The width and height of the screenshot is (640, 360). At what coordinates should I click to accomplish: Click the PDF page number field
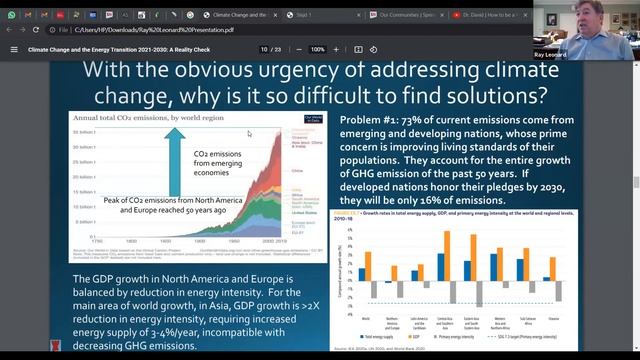point(264,49)
